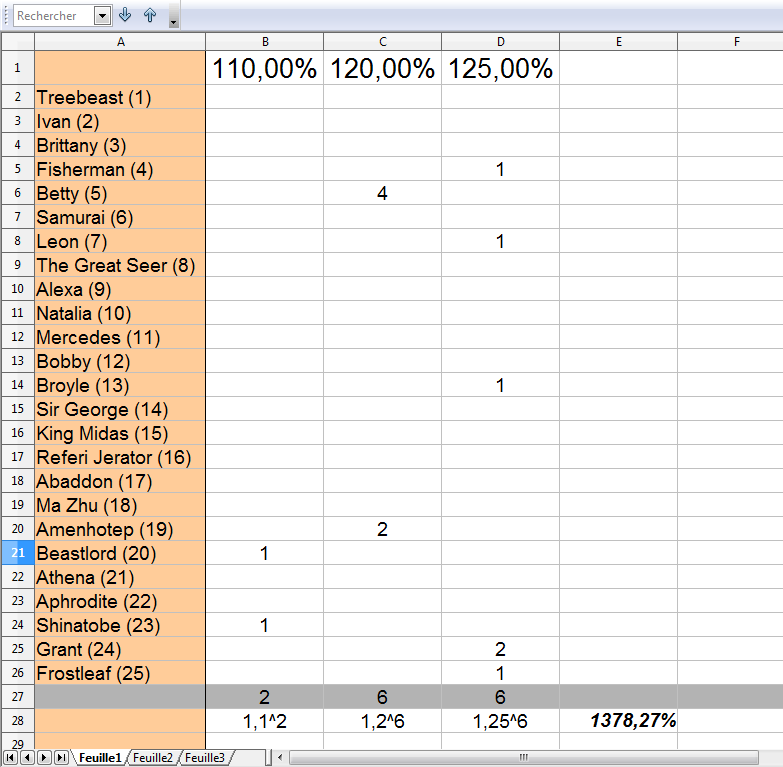Click the select-all corner box

click(x=17, y=41)
